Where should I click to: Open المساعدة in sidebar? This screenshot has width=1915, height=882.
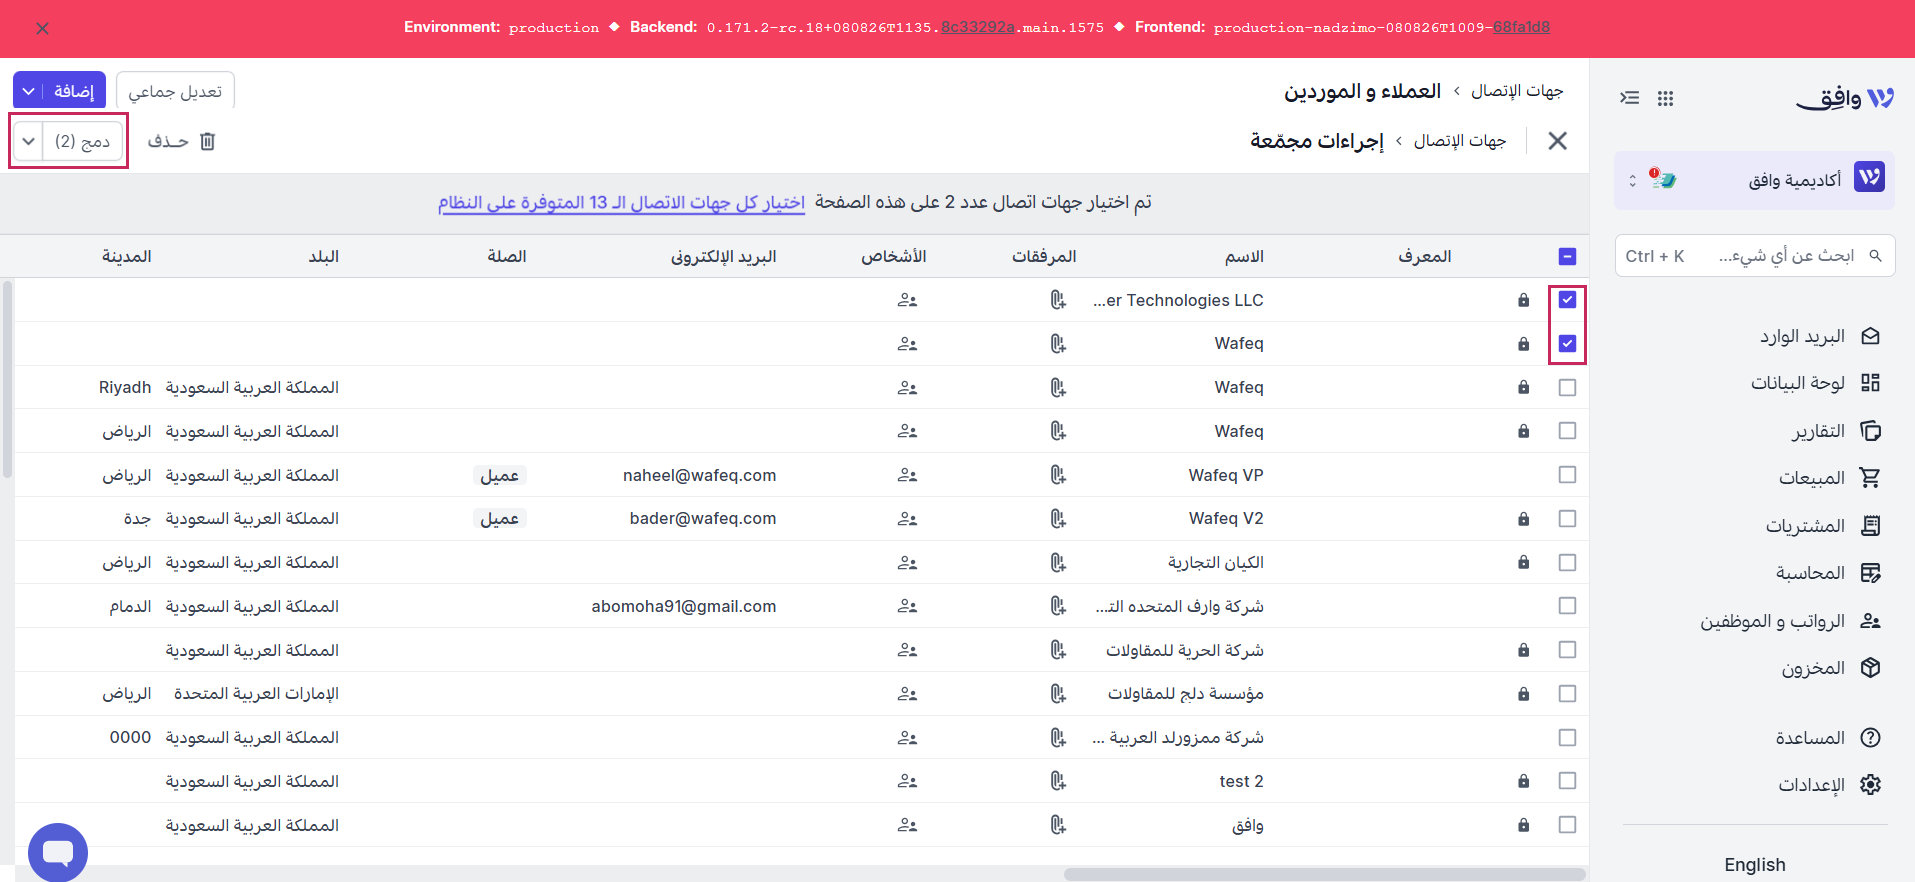[x=1828, y=738]
